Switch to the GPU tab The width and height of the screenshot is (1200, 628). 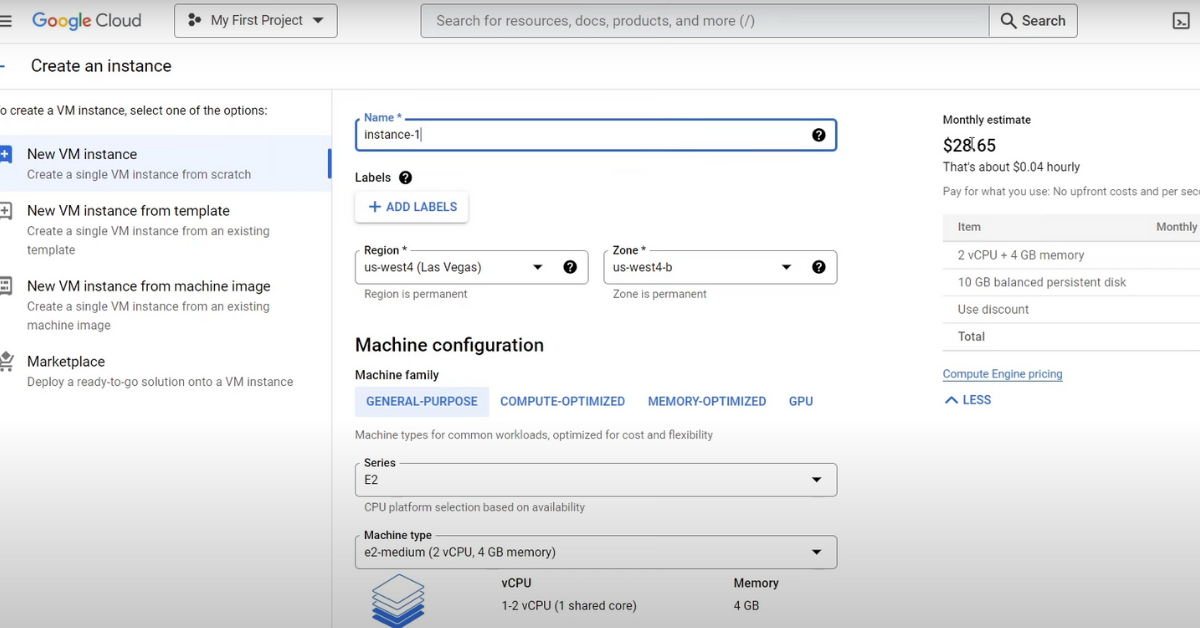click(x=801, y=401)
